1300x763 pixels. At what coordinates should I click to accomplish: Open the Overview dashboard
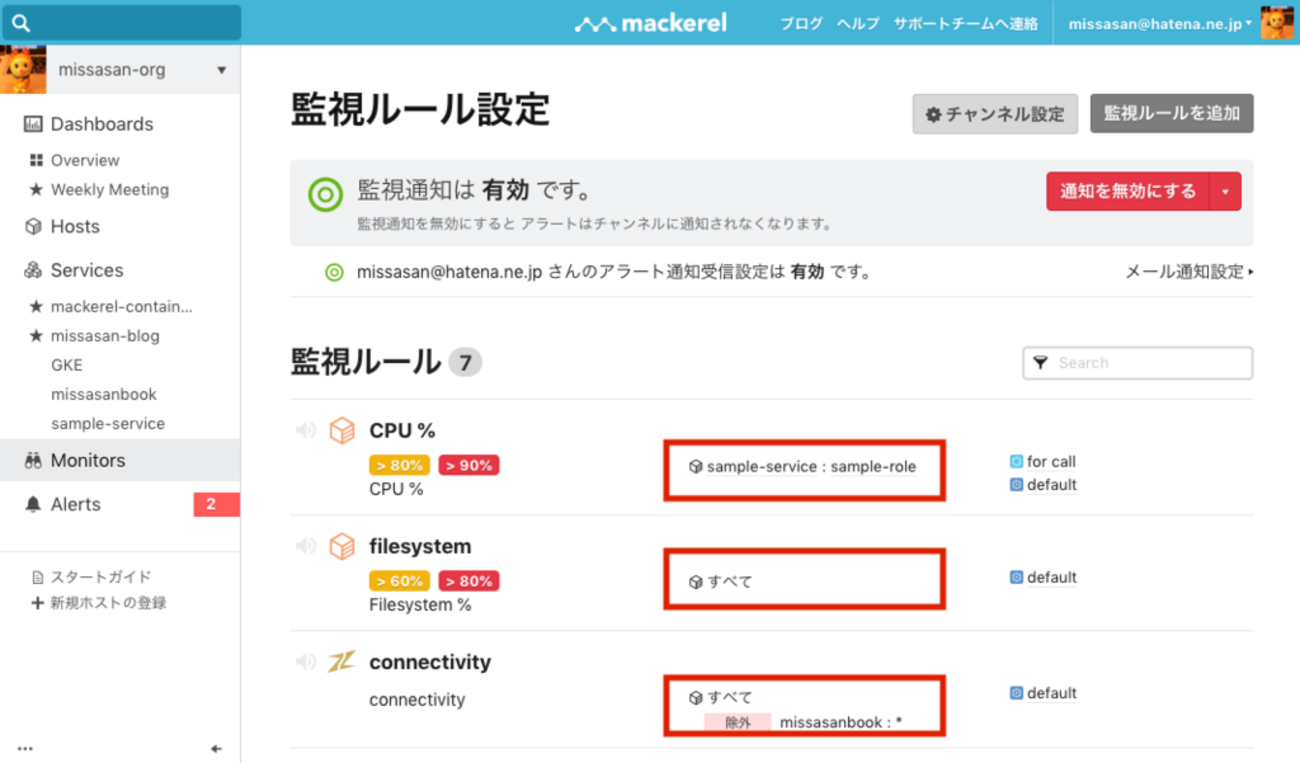point(85,160)
